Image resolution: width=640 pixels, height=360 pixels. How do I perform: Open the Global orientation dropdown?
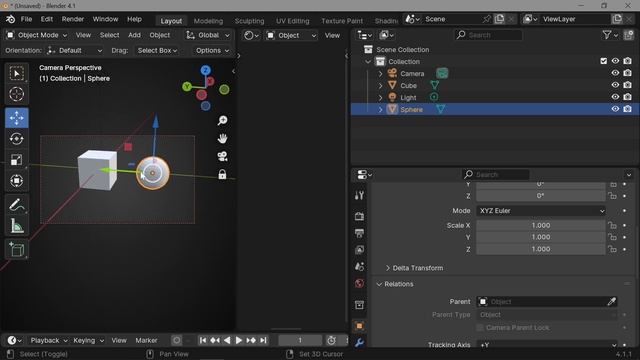[208, 35]
